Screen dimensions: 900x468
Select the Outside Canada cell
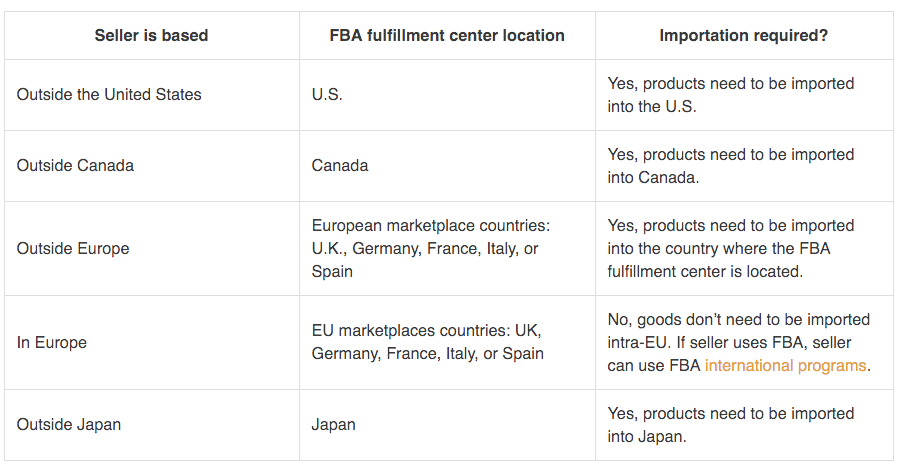click(x=75, y=166)
